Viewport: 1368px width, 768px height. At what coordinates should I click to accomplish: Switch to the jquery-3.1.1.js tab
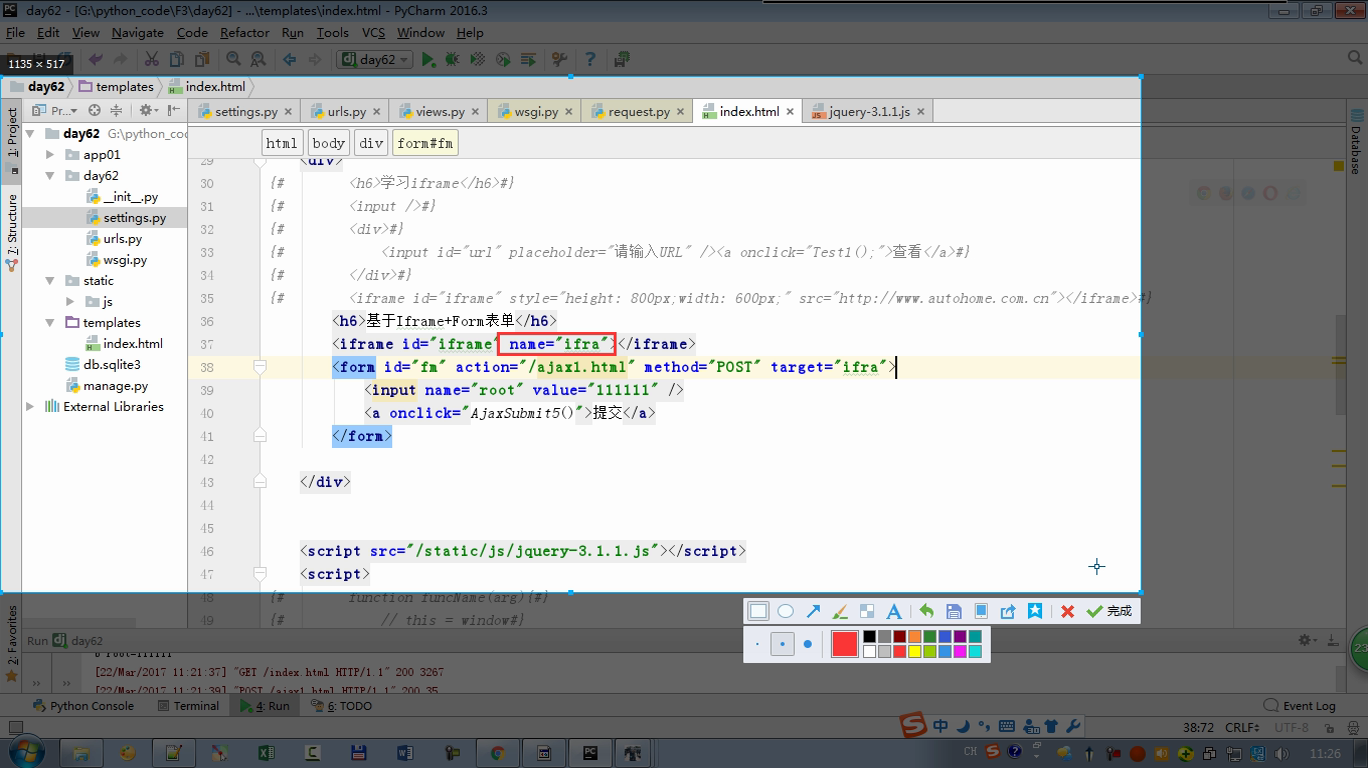pos(868,112)
